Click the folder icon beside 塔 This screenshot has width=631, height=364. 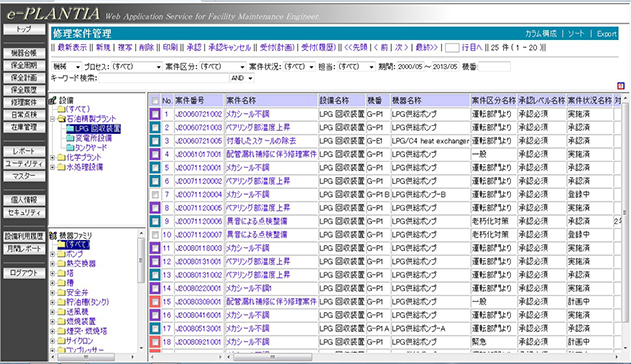coord(61,274)
